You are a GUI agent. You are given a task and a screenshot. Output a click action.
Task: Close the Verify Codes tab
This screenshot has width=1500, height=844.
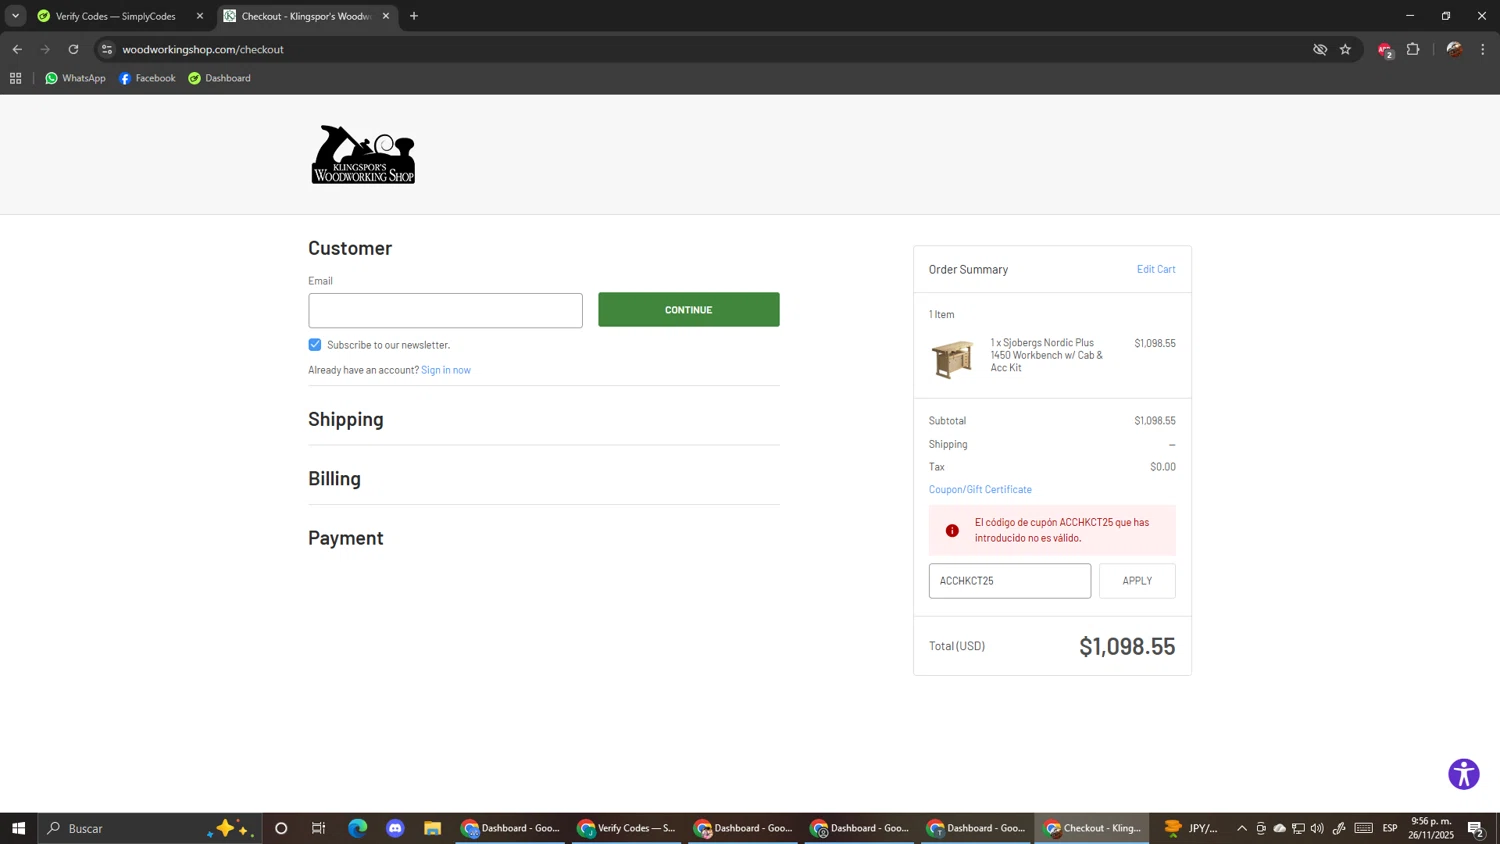(199, 16)
